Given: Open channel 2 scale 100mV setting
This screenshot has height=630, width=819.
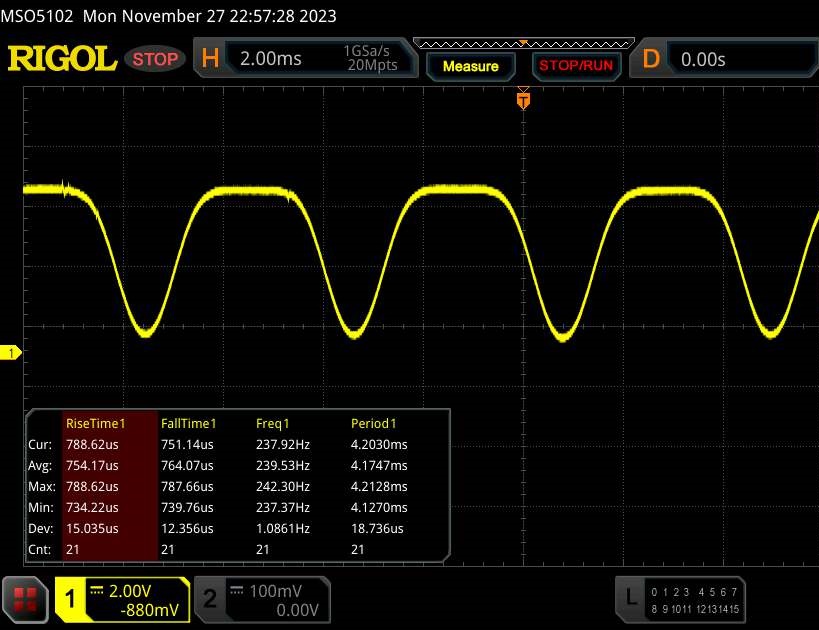Looking at the screenshot, I should (x=275, y=591).
